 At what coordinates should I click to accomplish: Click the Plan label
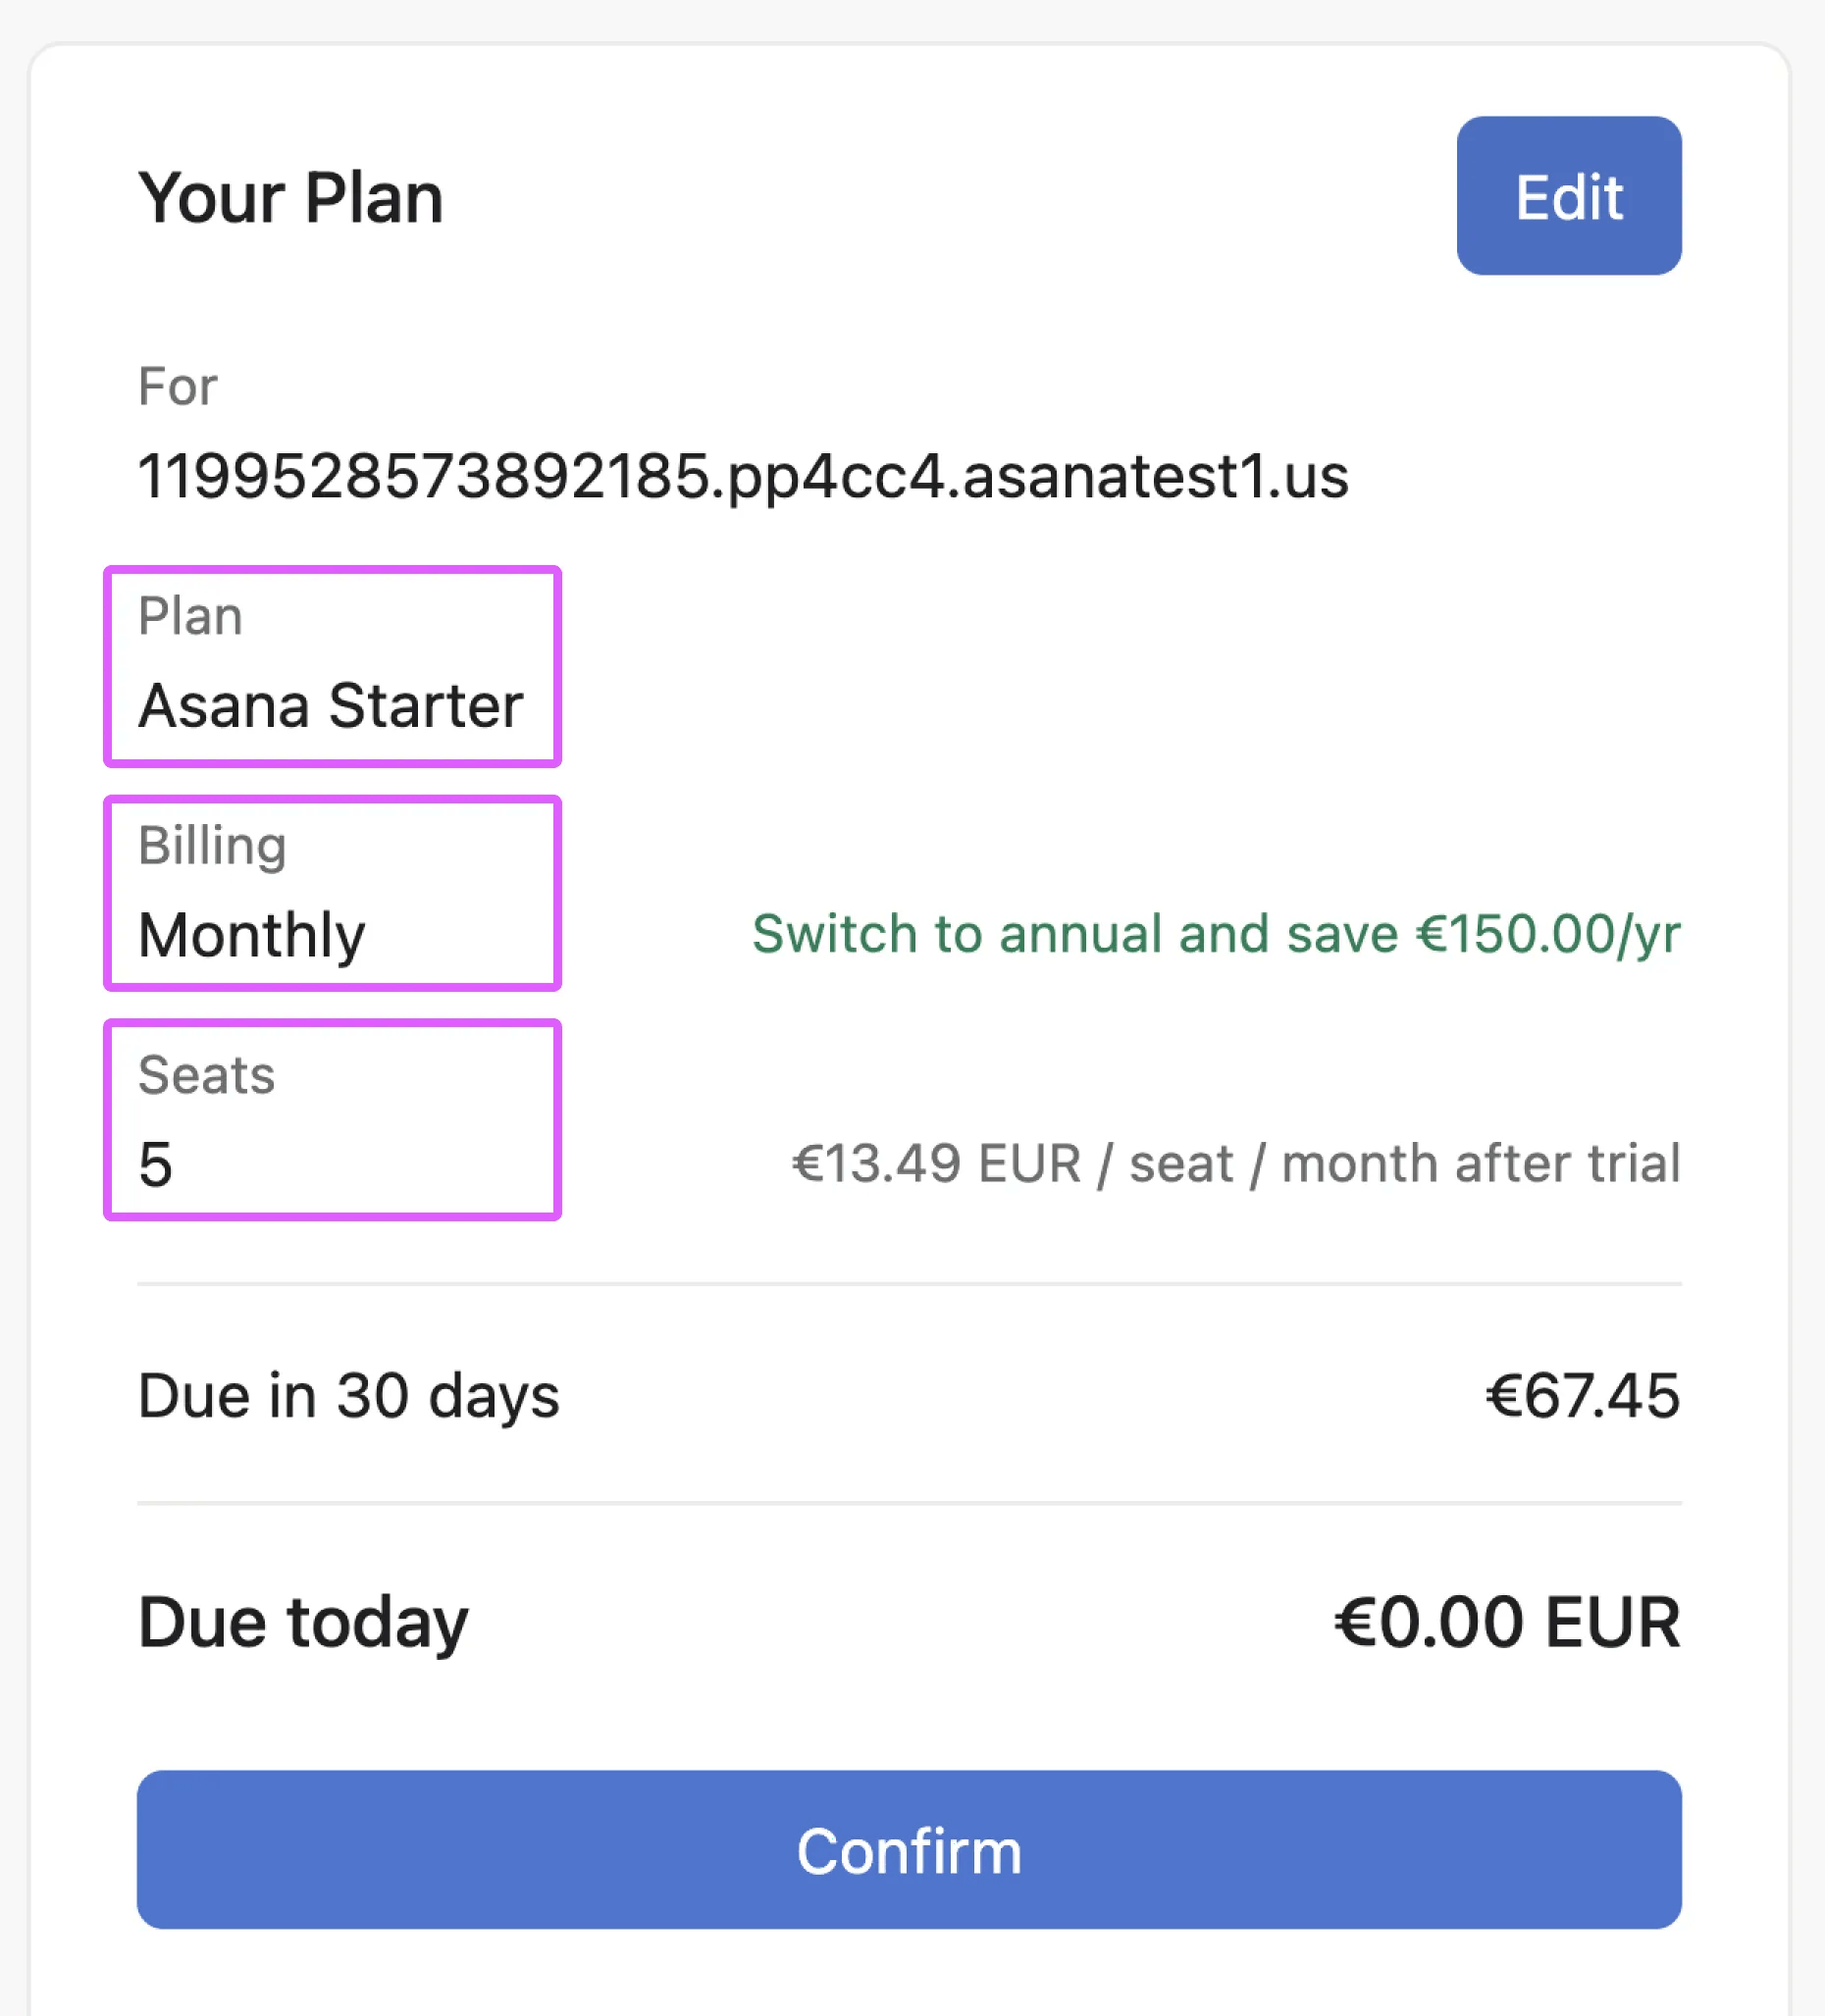click(190, 616)
